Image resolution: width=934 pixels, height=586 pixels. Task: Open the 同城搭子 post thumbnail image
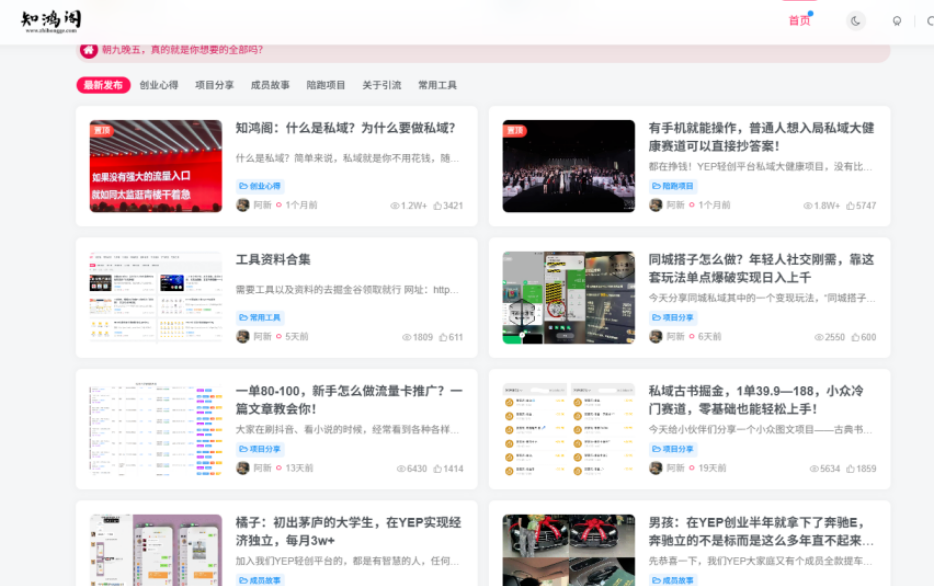pyautogui.click(x=568, y=298)
